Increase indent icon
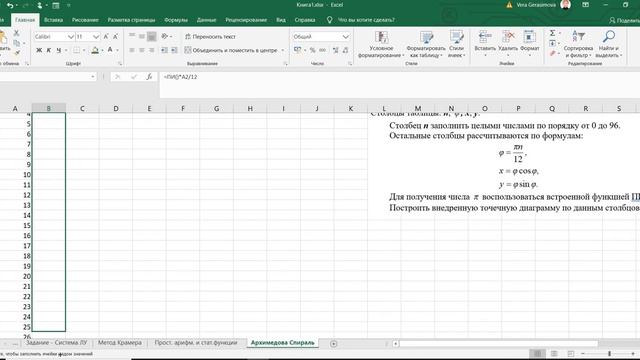 point(174,50)
